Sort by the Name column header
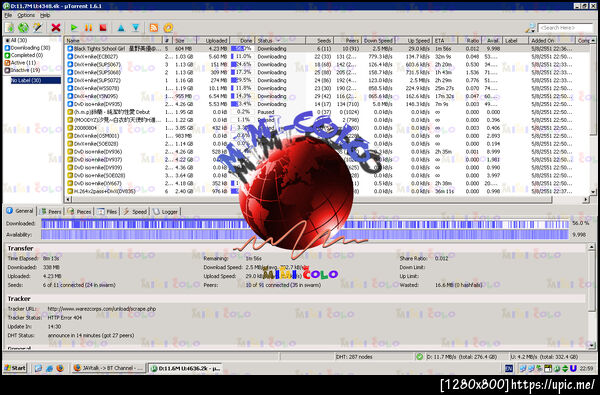 pos(114,40)
